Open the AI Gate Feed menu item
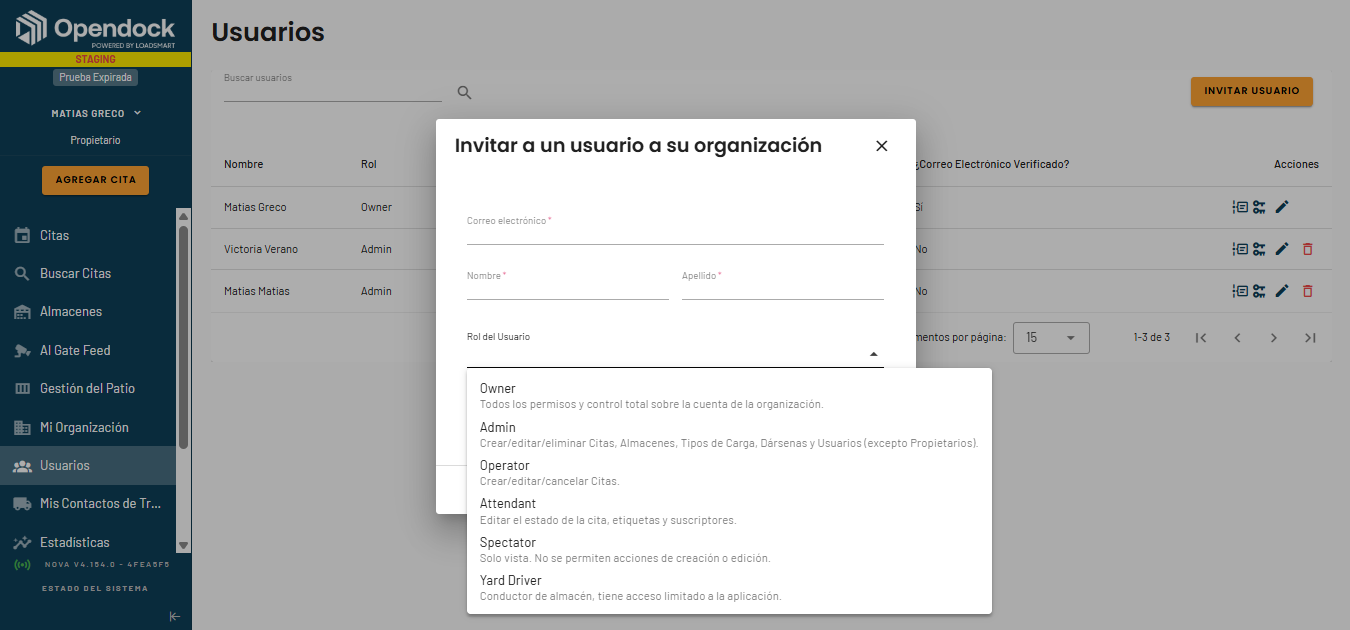 coord(88,351)
